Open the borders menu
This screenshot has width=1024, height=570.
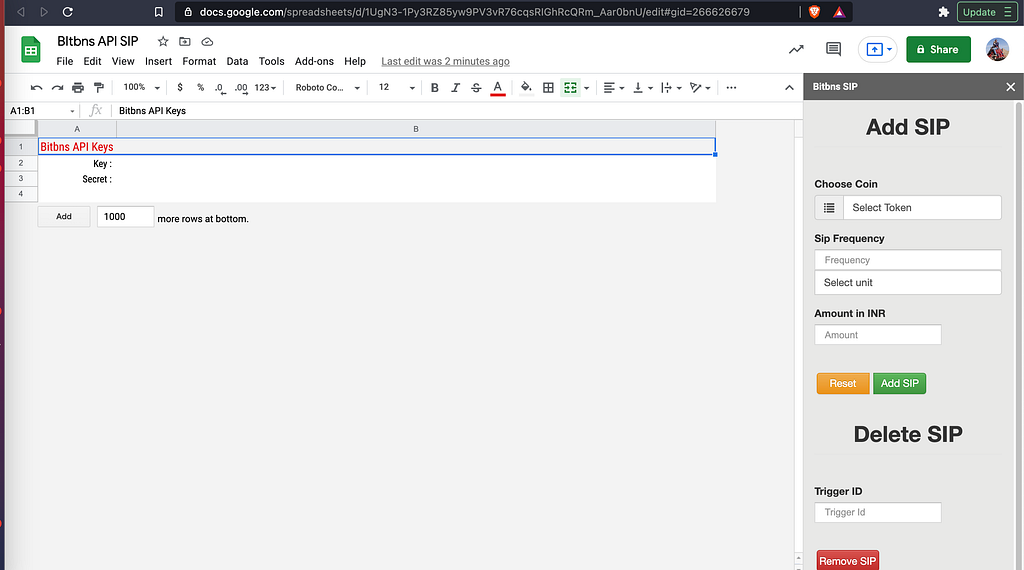point(549,87)
